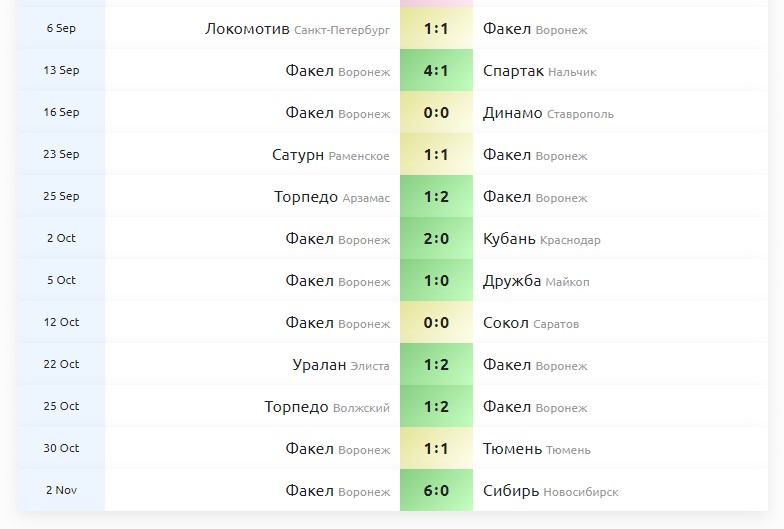Open Сибирь Новосибирск team page
This screenshot has height=529, width=784.
point(550,491)
